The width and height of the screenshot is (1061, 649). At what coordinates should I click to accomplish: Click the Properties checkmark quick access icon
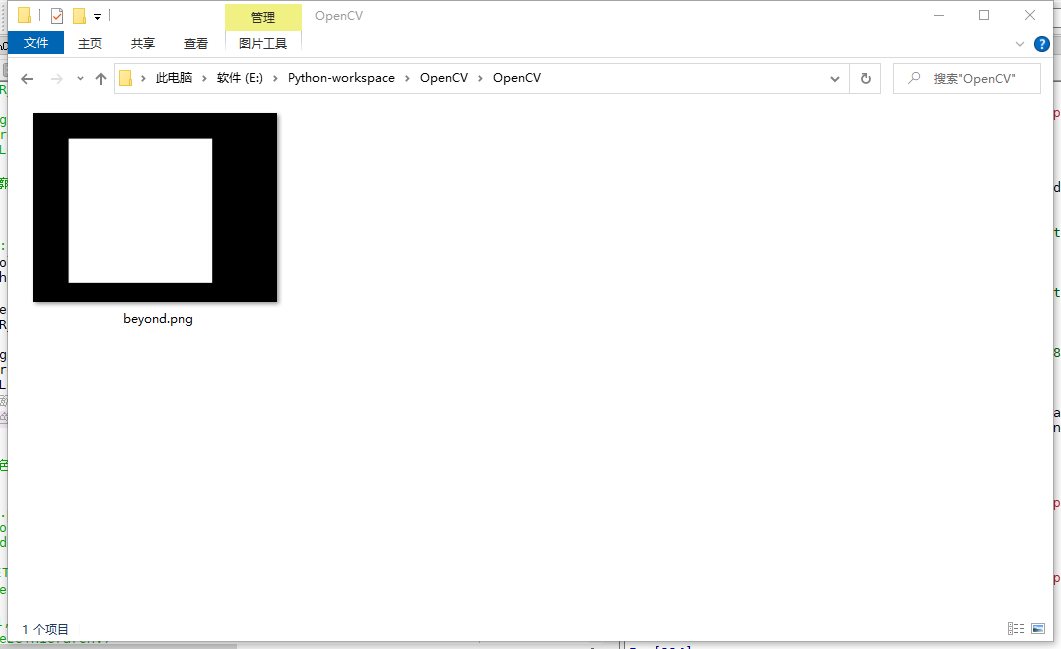57,15
